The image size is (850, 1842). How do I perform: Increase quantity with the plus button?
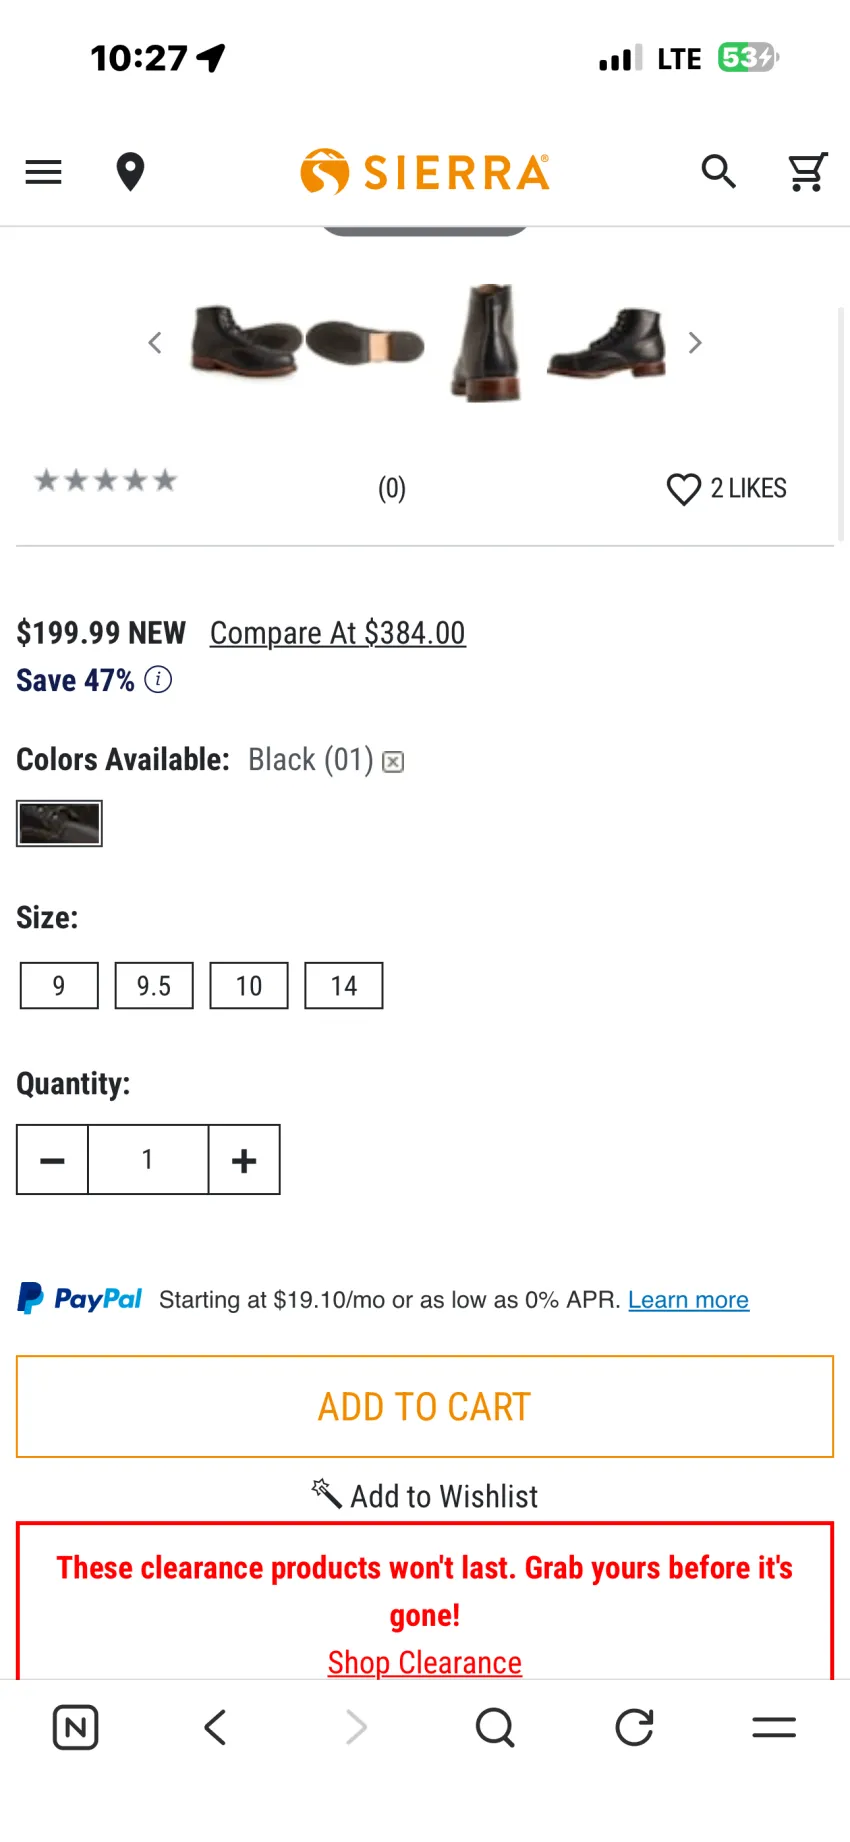(x=244, y=1160)
